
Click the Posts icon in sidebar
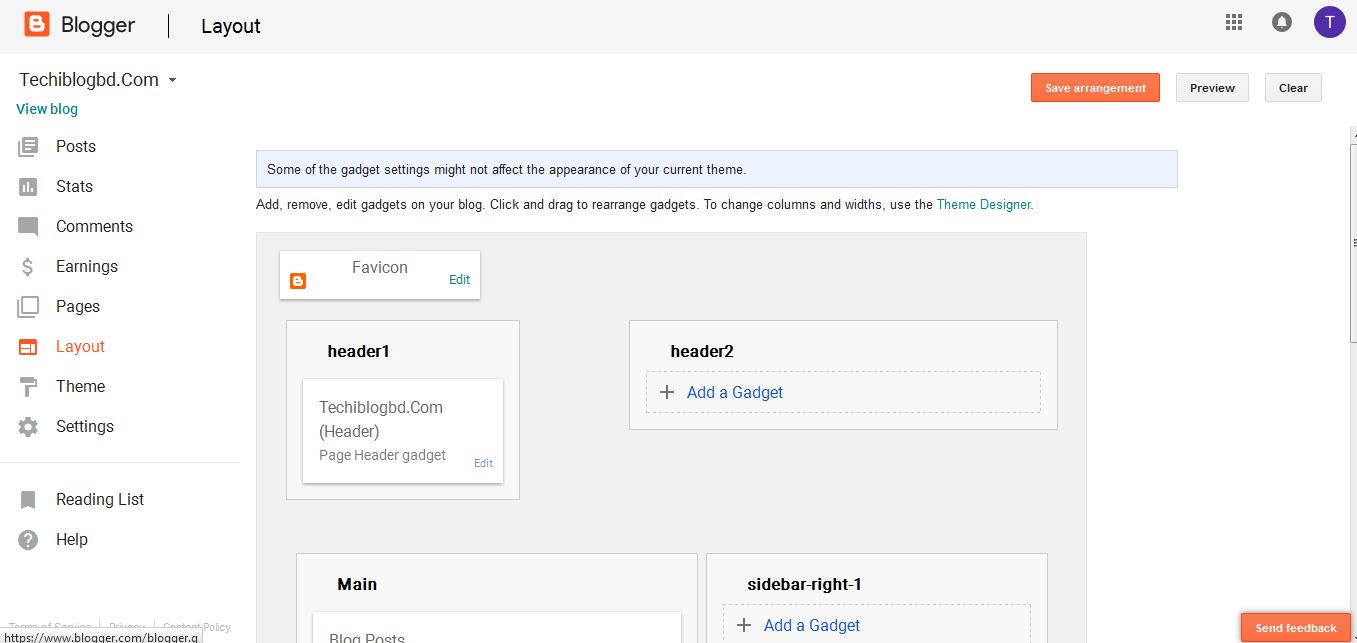pyautogui.click(x=28, y=147)
